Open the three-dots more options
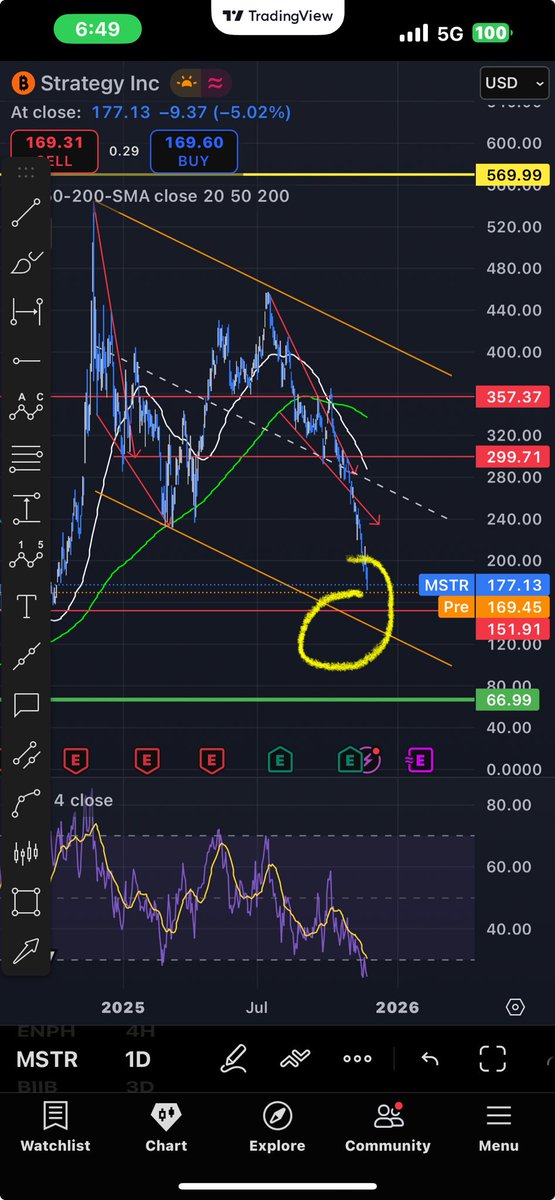 pos(357,1058)
